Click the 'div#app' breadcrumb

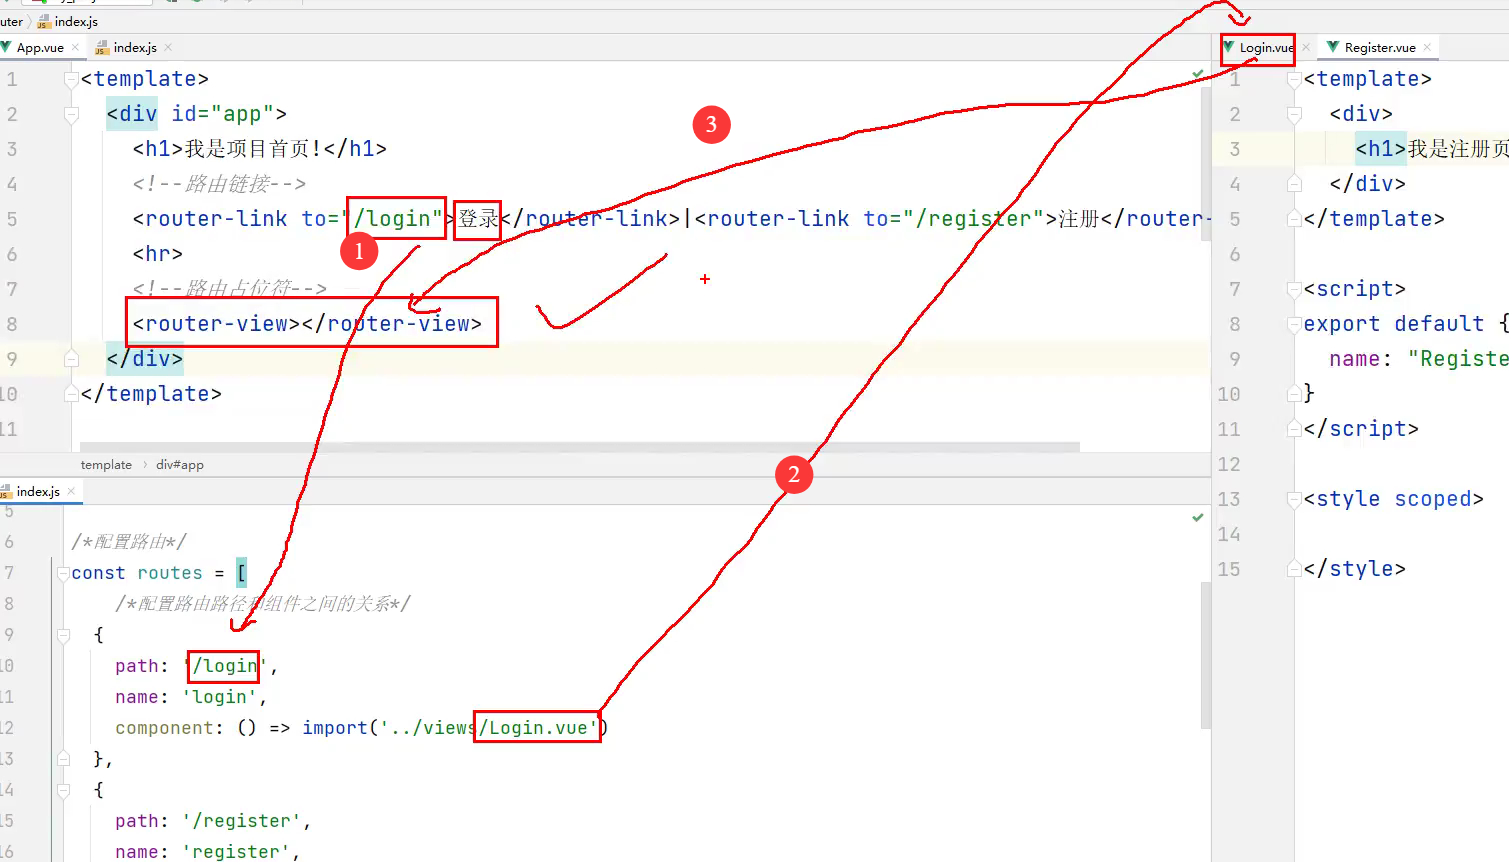click(x=180, y=464)
